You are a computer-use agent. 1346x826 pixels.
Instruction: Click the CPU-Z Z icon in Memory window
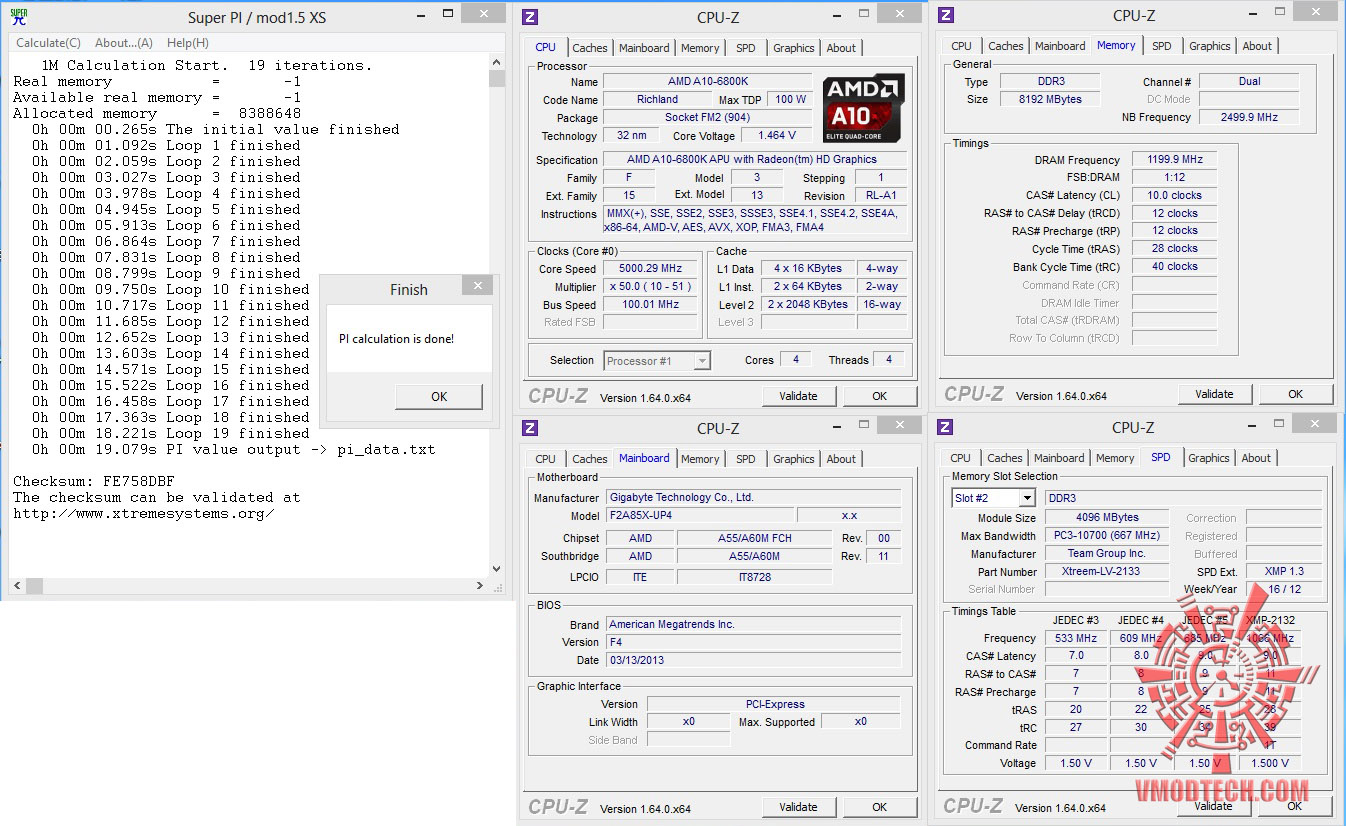(x=946, y=15)
